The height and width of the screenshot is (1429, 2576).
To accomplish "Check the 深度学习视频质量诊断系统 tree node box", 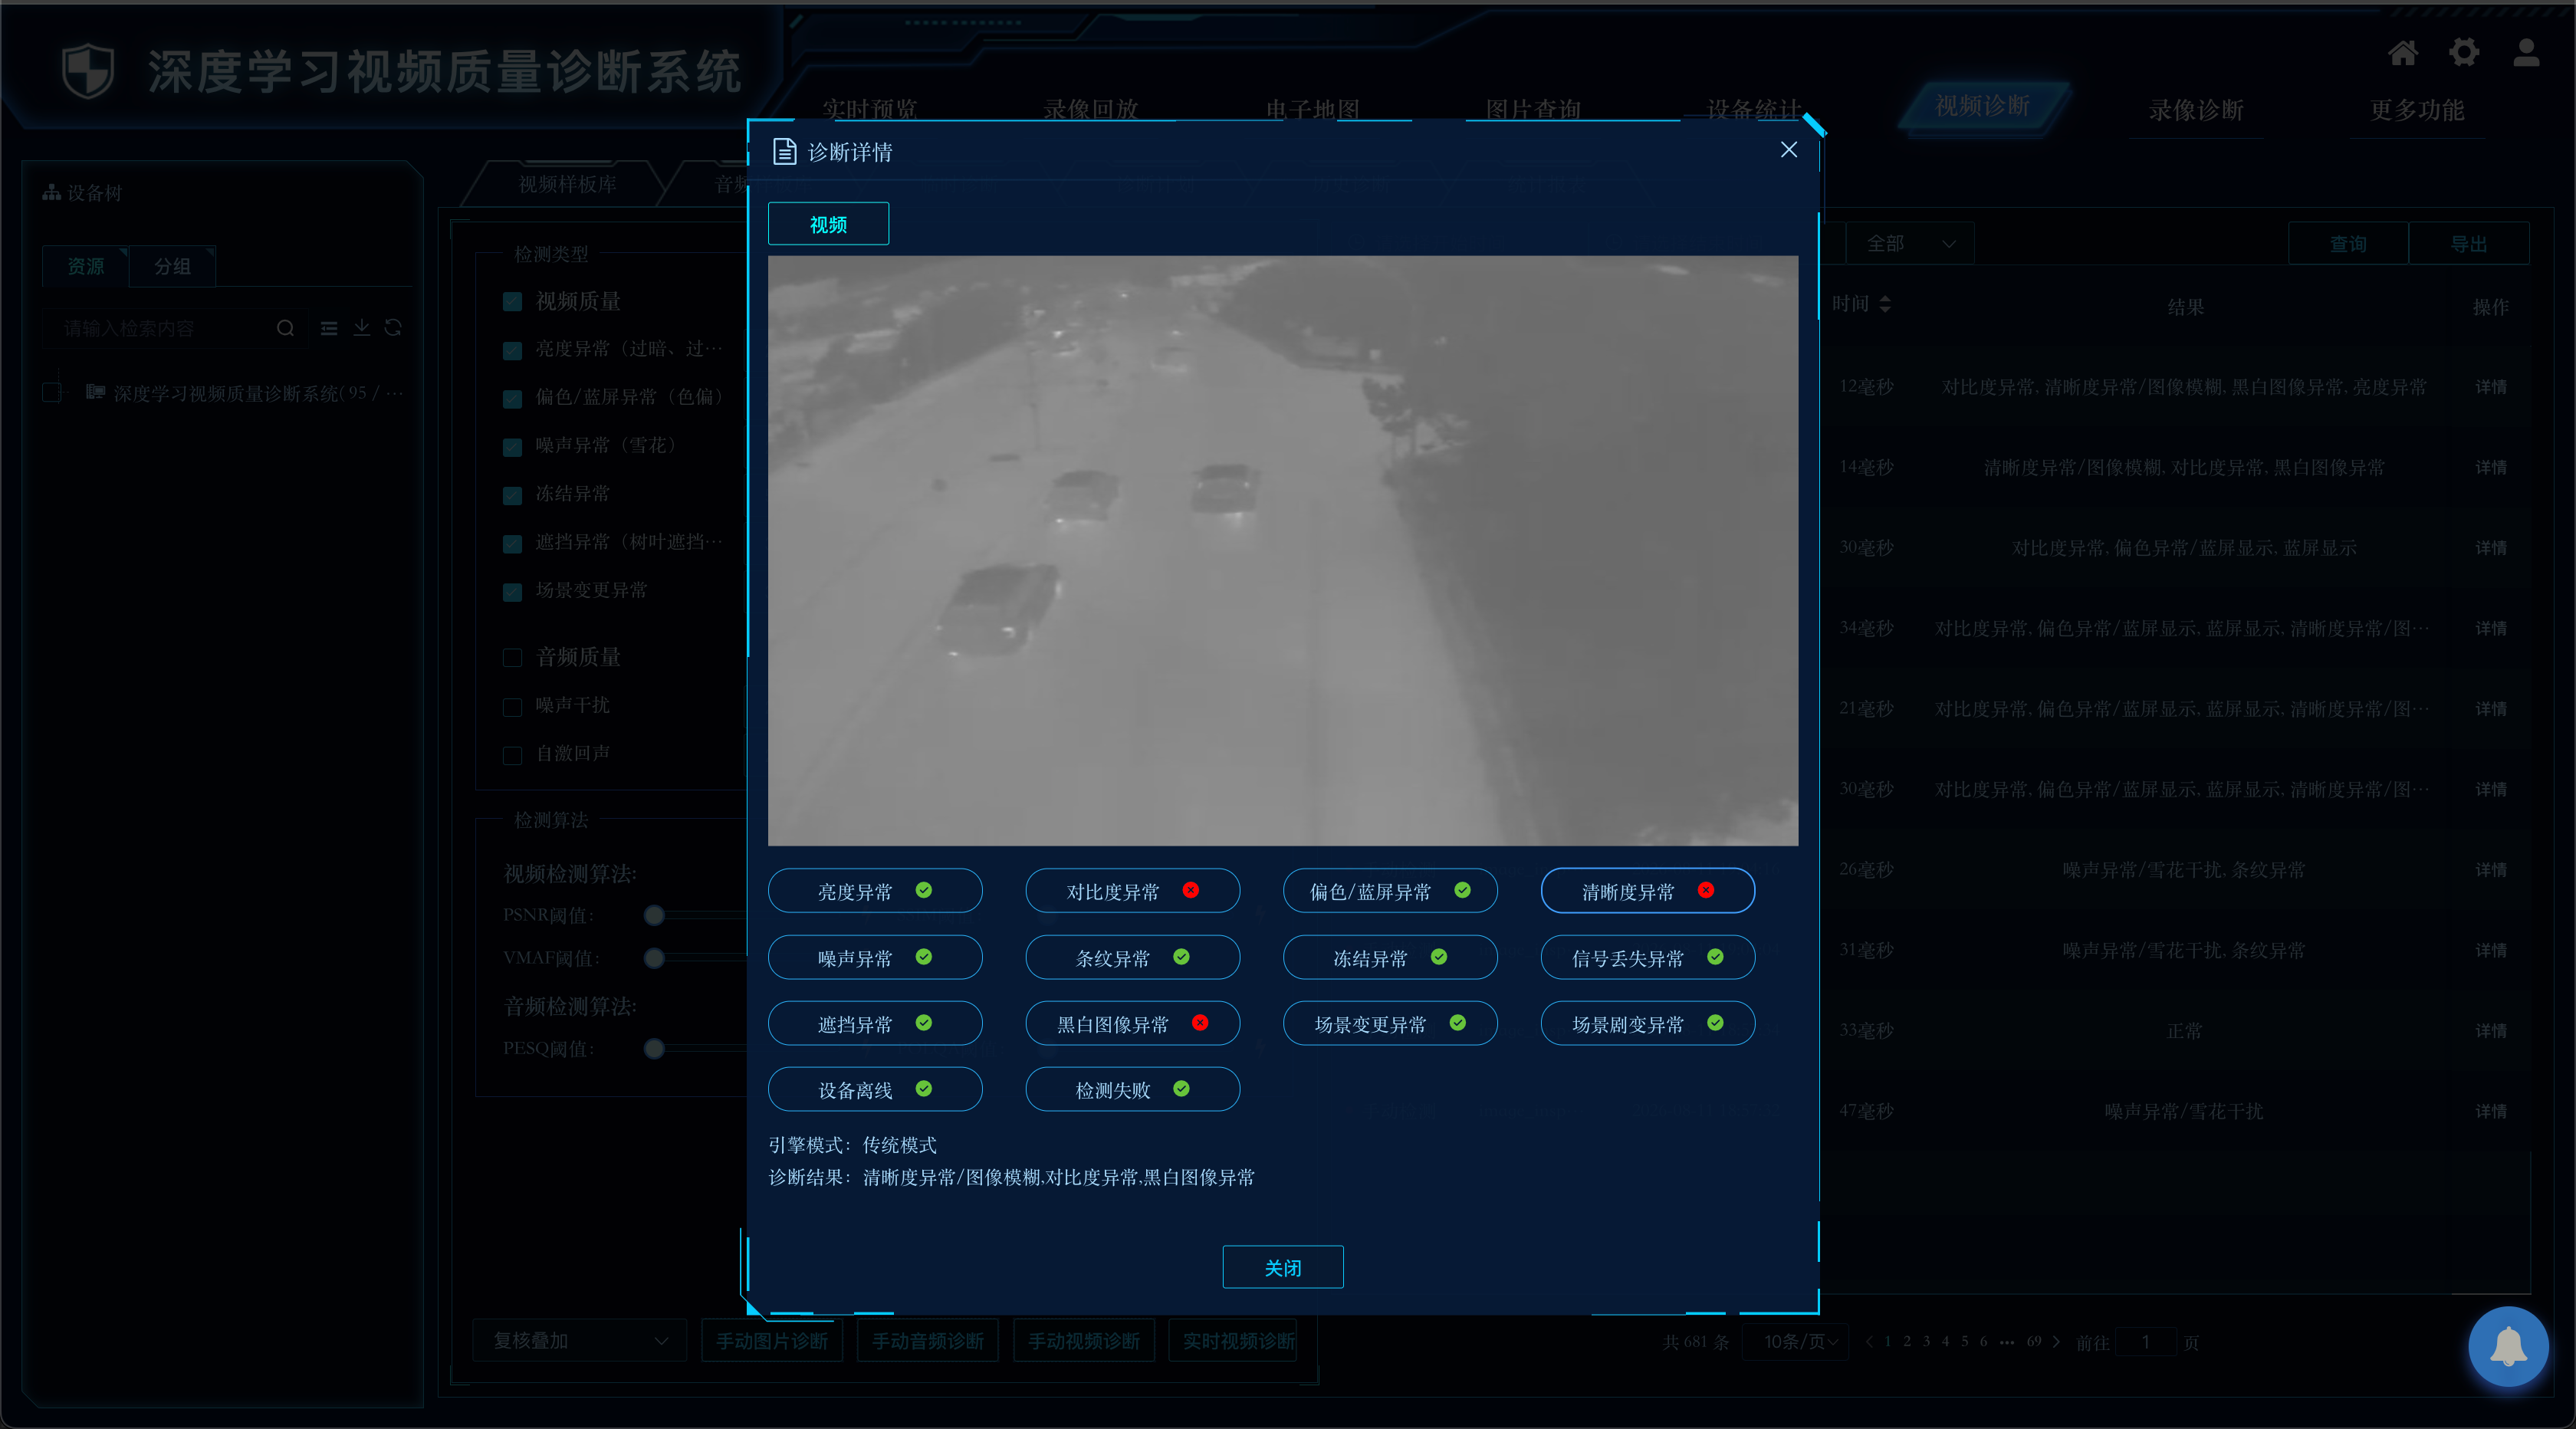I will (52, 393).
